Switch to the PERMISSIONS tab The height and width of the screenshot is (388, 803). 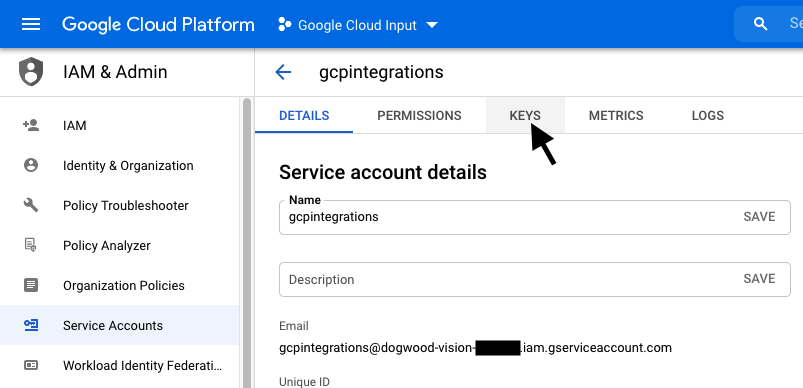tap(419, 116)
